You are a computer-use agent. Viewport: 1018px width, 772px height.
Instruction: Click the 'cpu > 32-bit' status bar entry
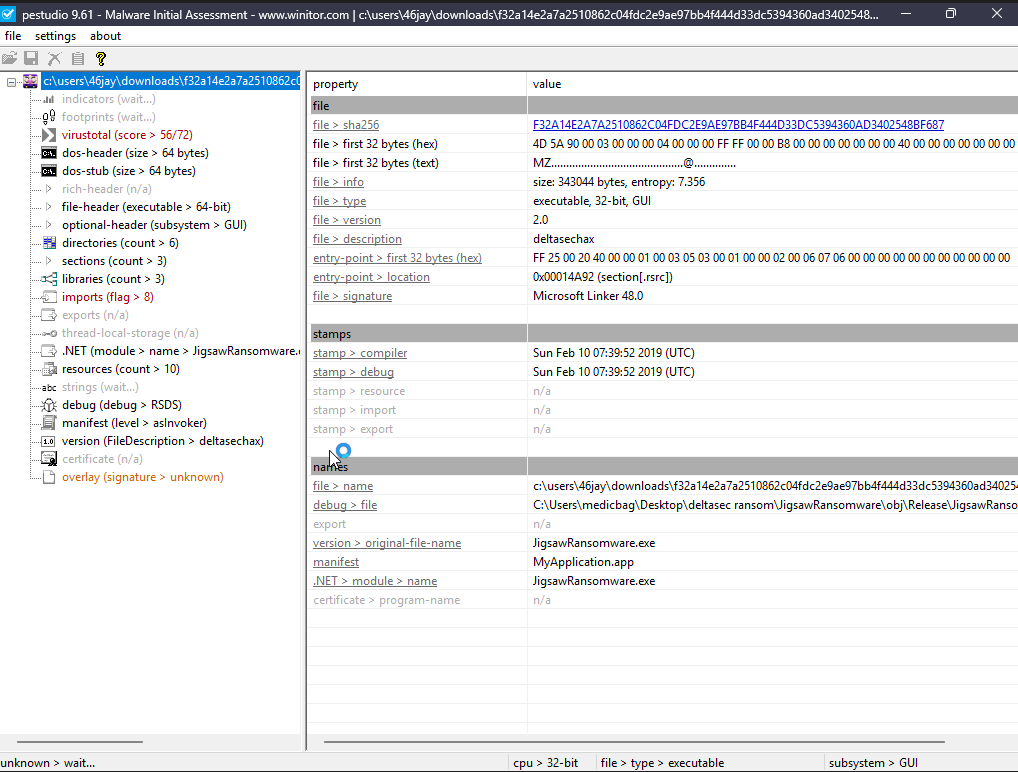coord(545,763)
